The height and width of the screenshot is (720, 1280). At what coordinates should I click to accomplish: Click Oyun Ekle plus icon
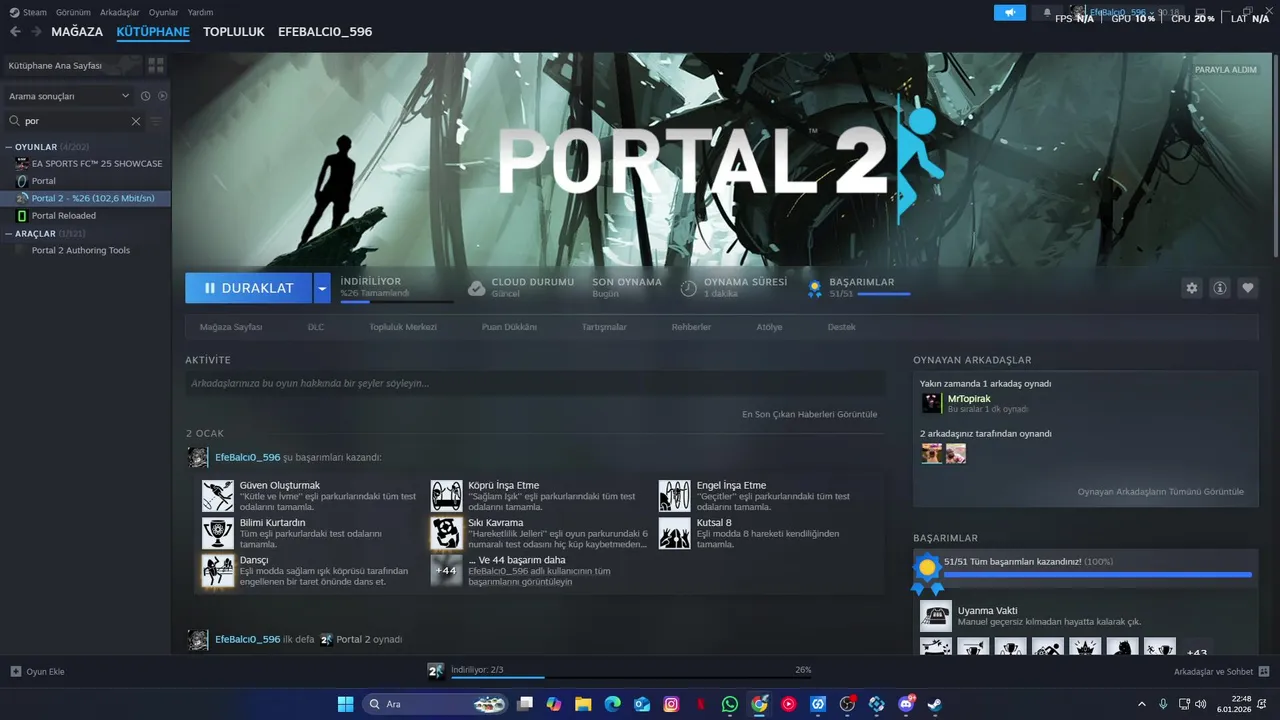15,672
